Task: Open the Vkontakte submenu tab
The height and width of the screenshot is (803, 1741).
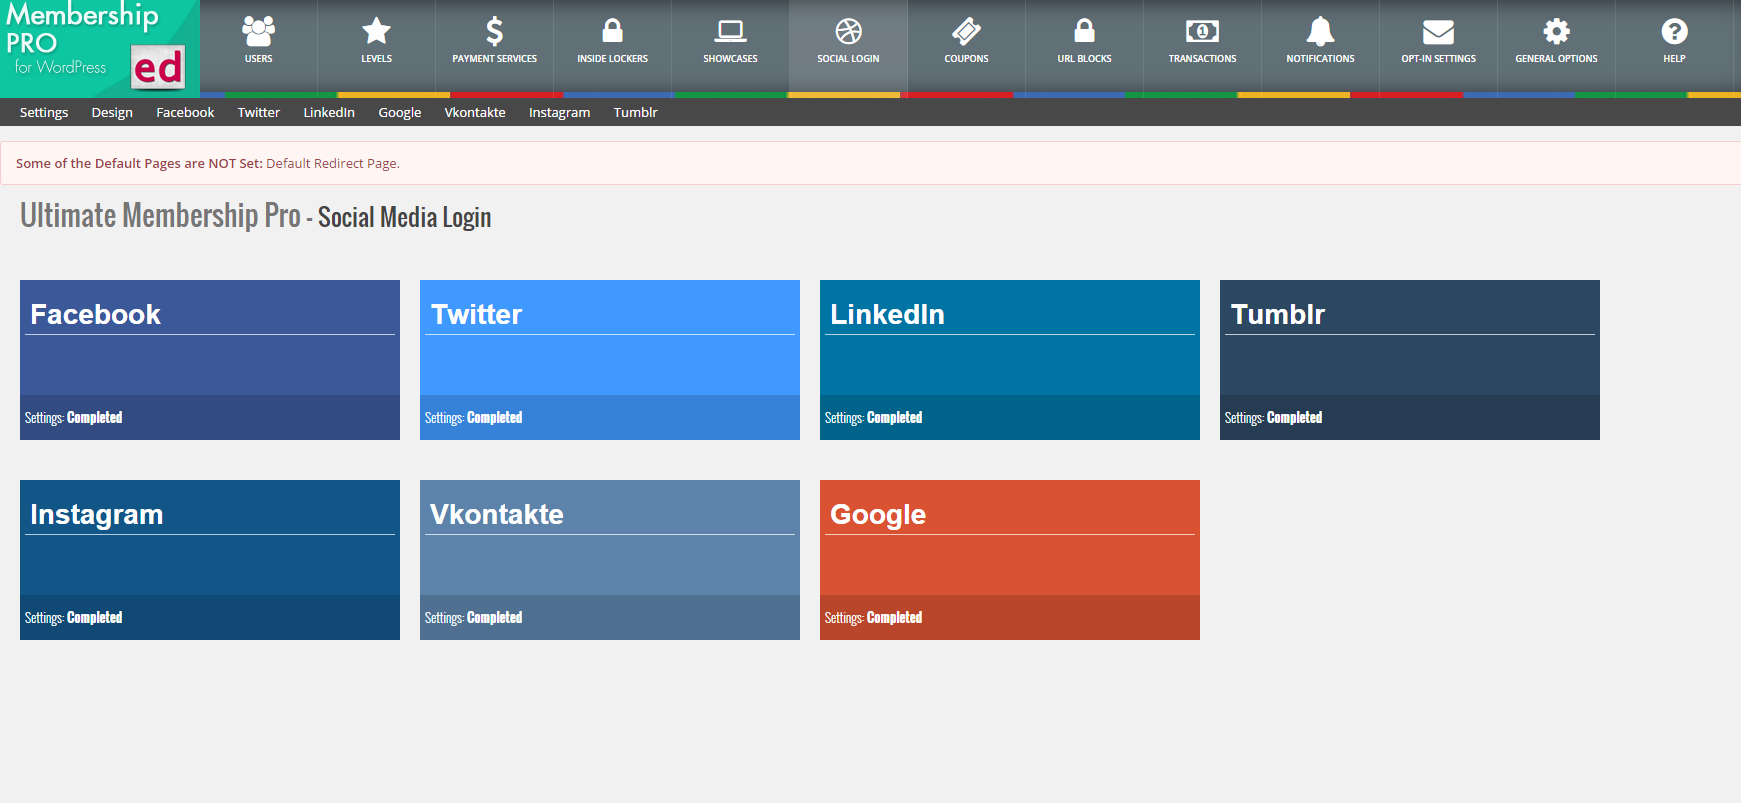Action: pos(475,112)
